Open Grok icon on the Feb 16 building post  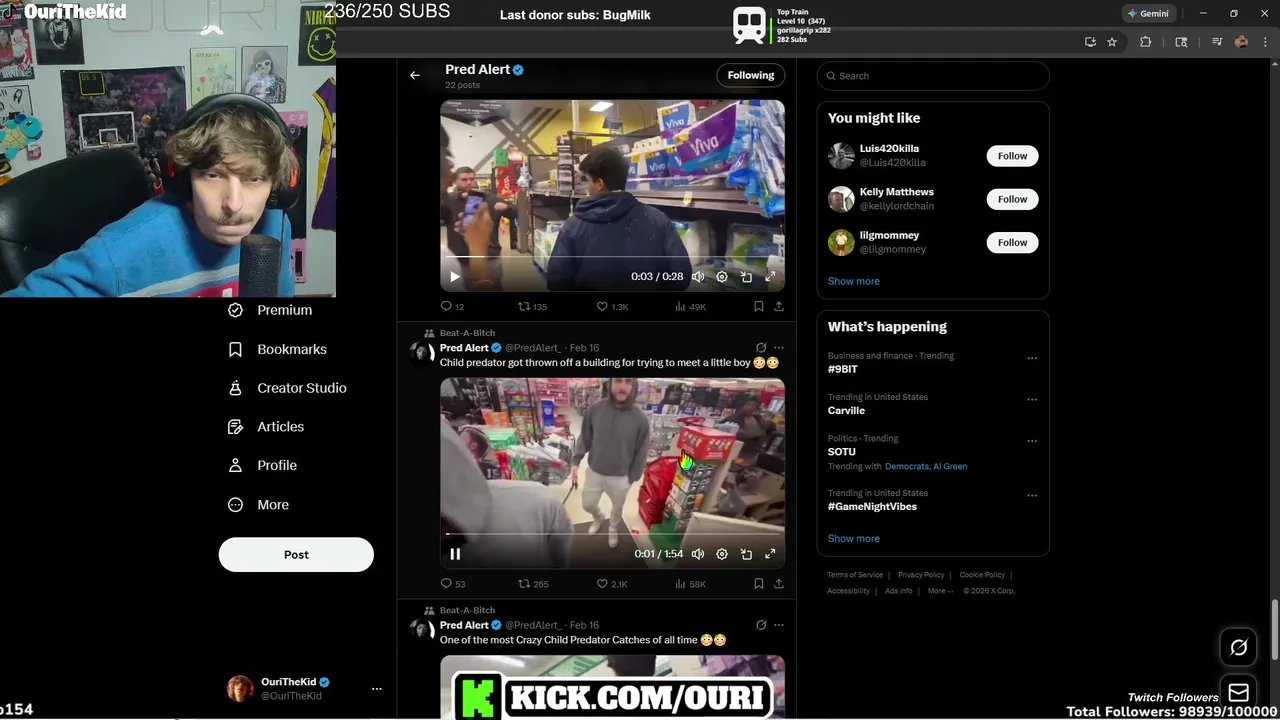click(761, 348)
